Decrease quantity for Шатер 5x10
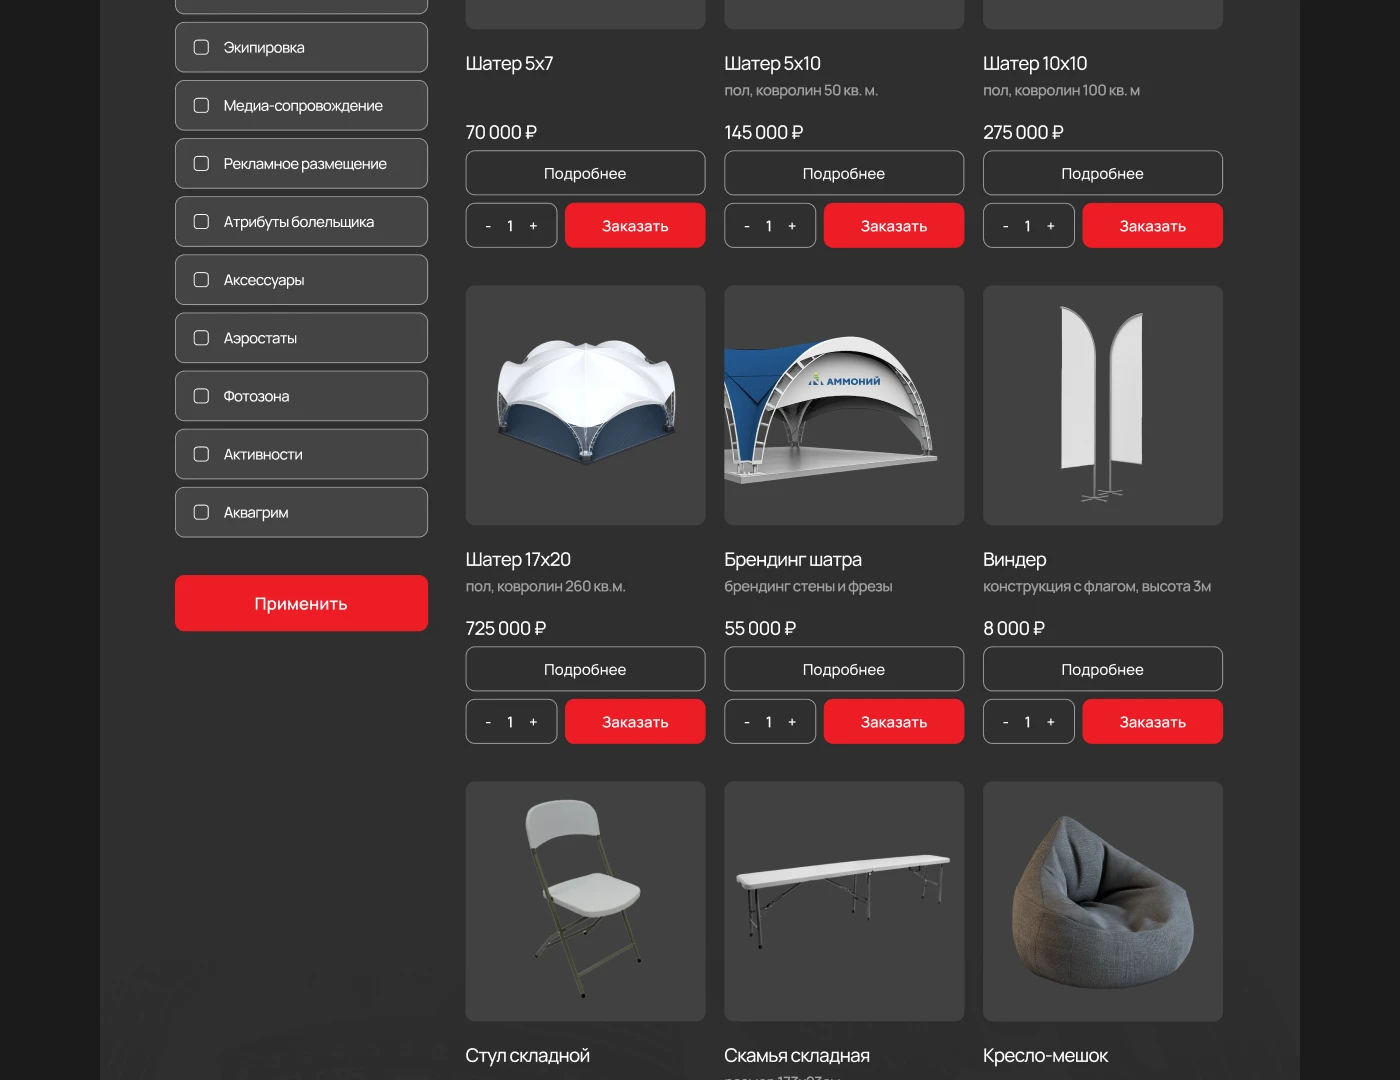 click(x=747, y=226)
